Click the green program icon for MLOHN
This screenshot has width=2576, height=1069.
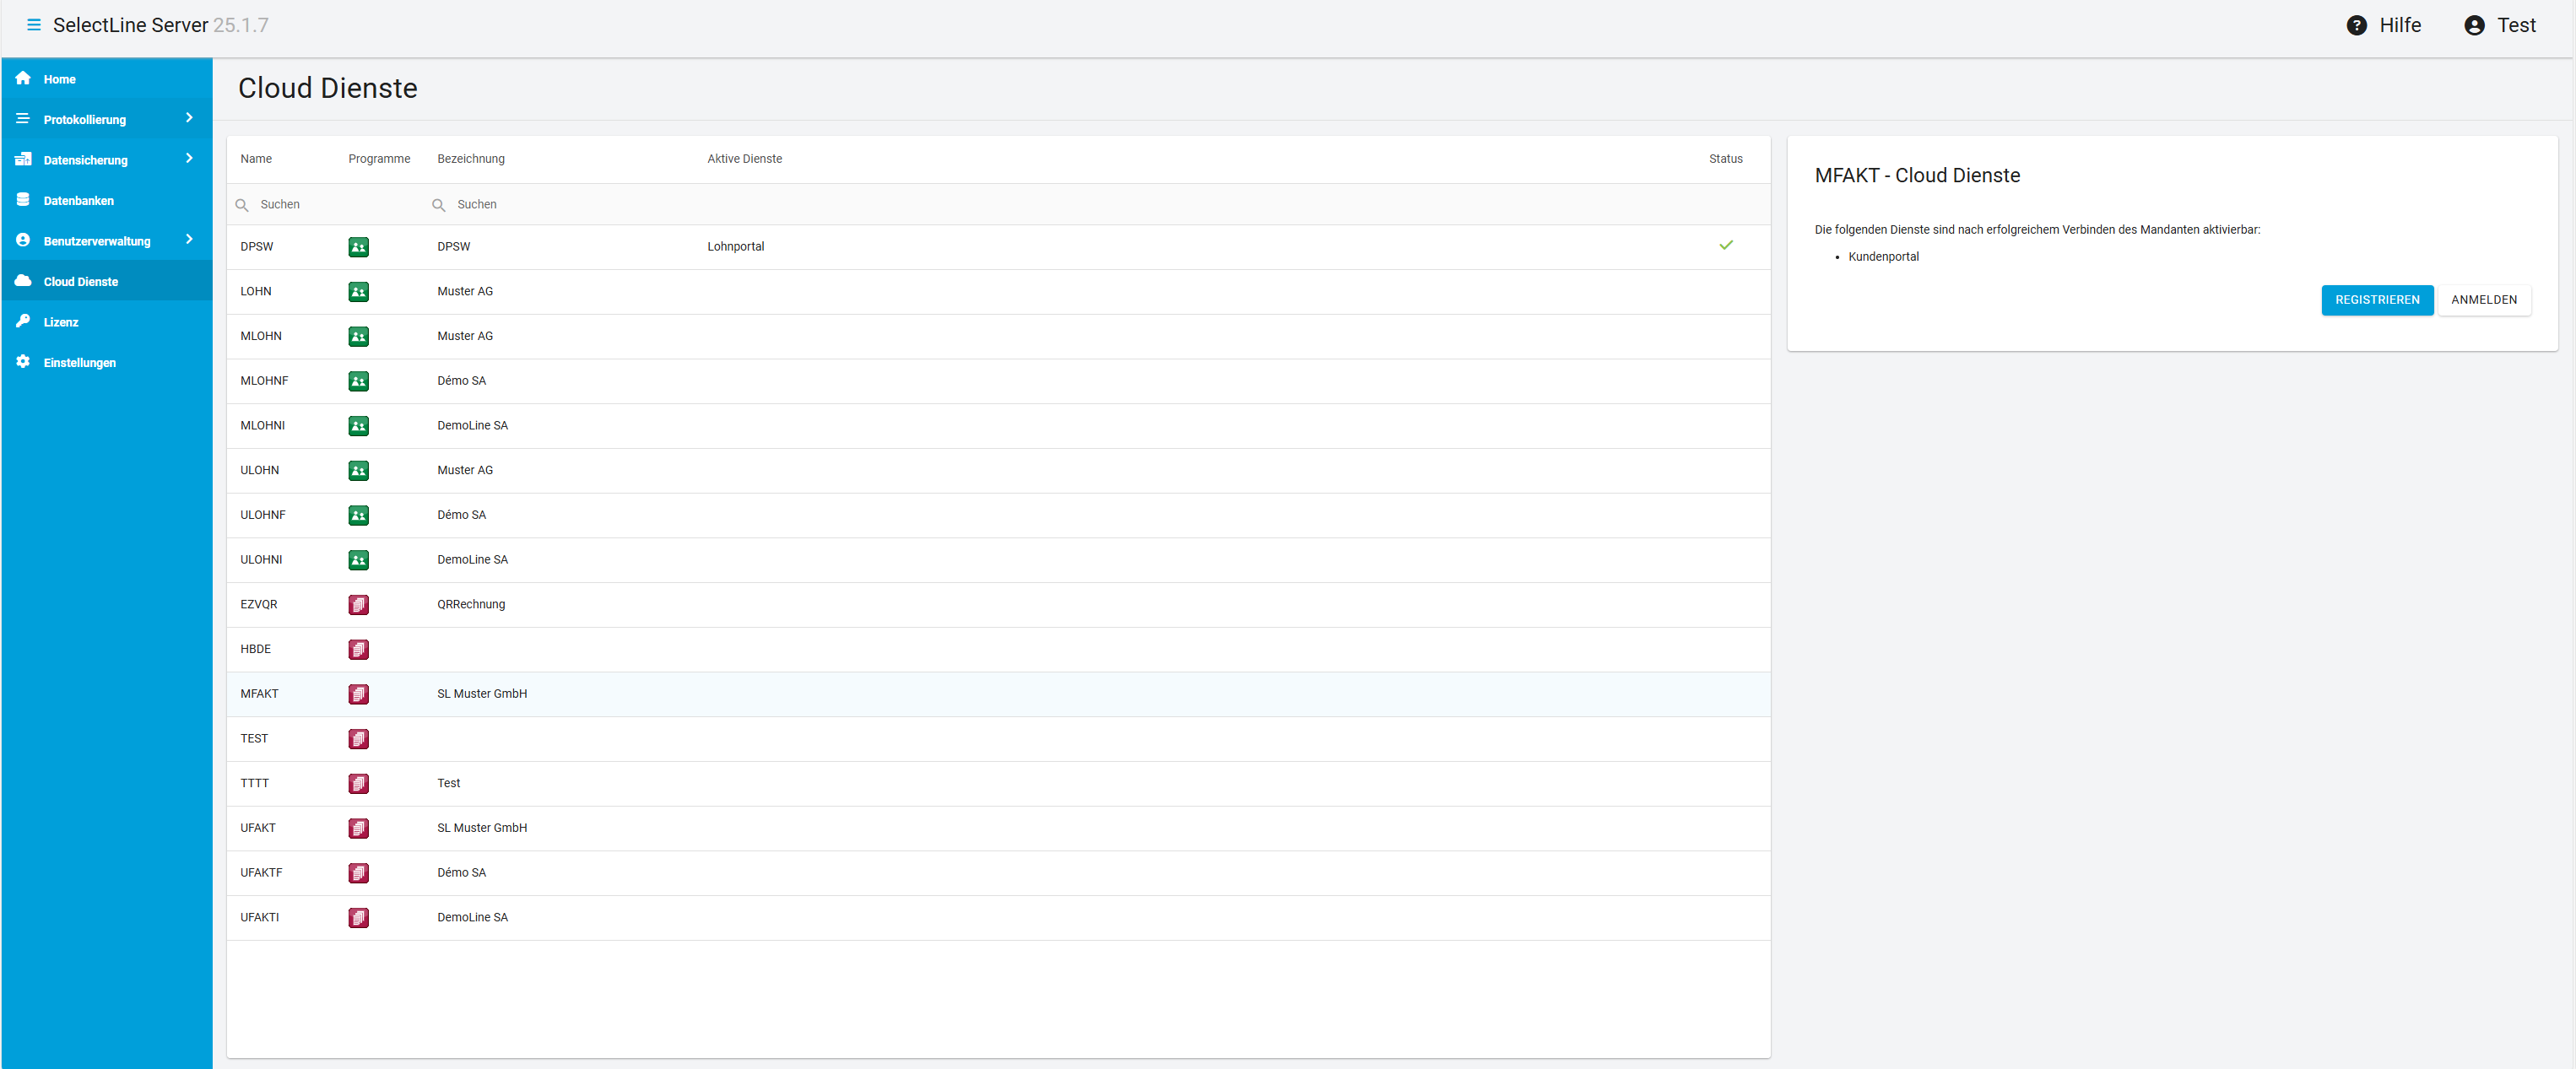coord(358,337)
